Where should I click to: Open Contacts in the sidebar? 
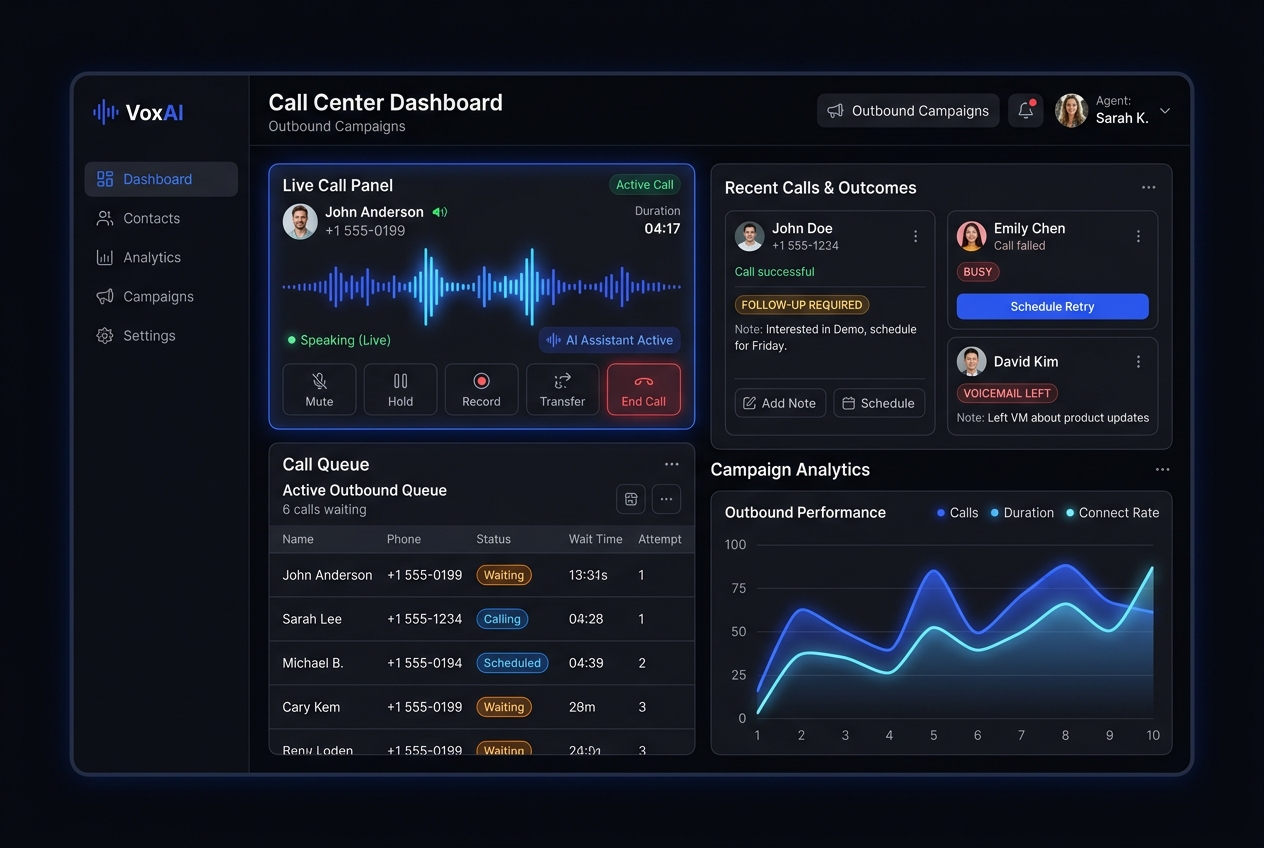click(x=138, y=218)
